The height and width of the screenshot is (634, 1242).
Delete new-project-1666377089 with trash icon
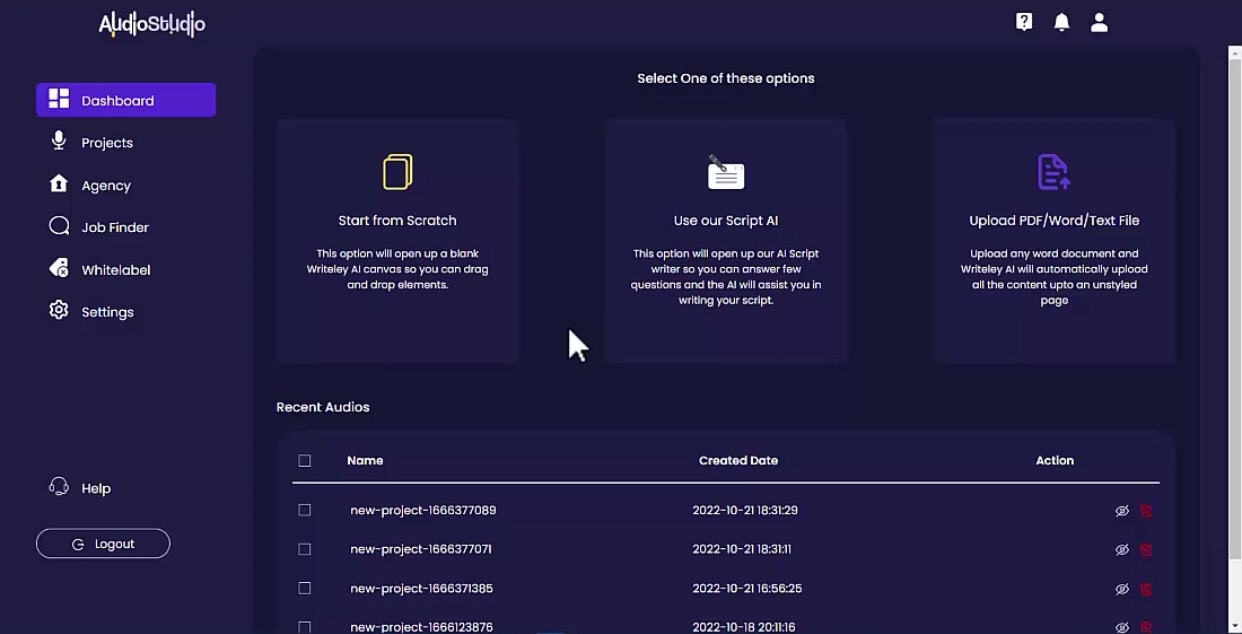pyautogui.click(x=1146, y=511)
